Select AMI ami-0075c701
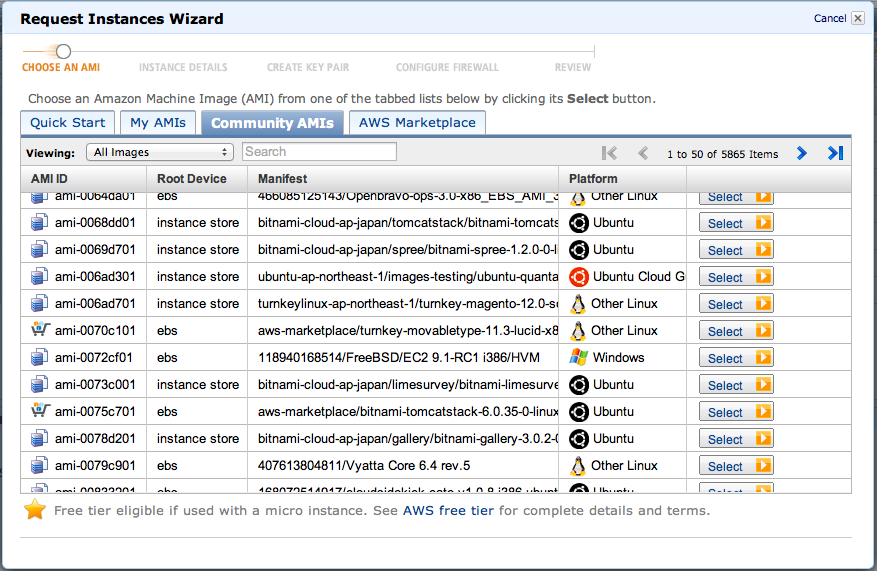The height and width of the screenshot is (571, 877). pyautogui.click(x=736, y=412)
